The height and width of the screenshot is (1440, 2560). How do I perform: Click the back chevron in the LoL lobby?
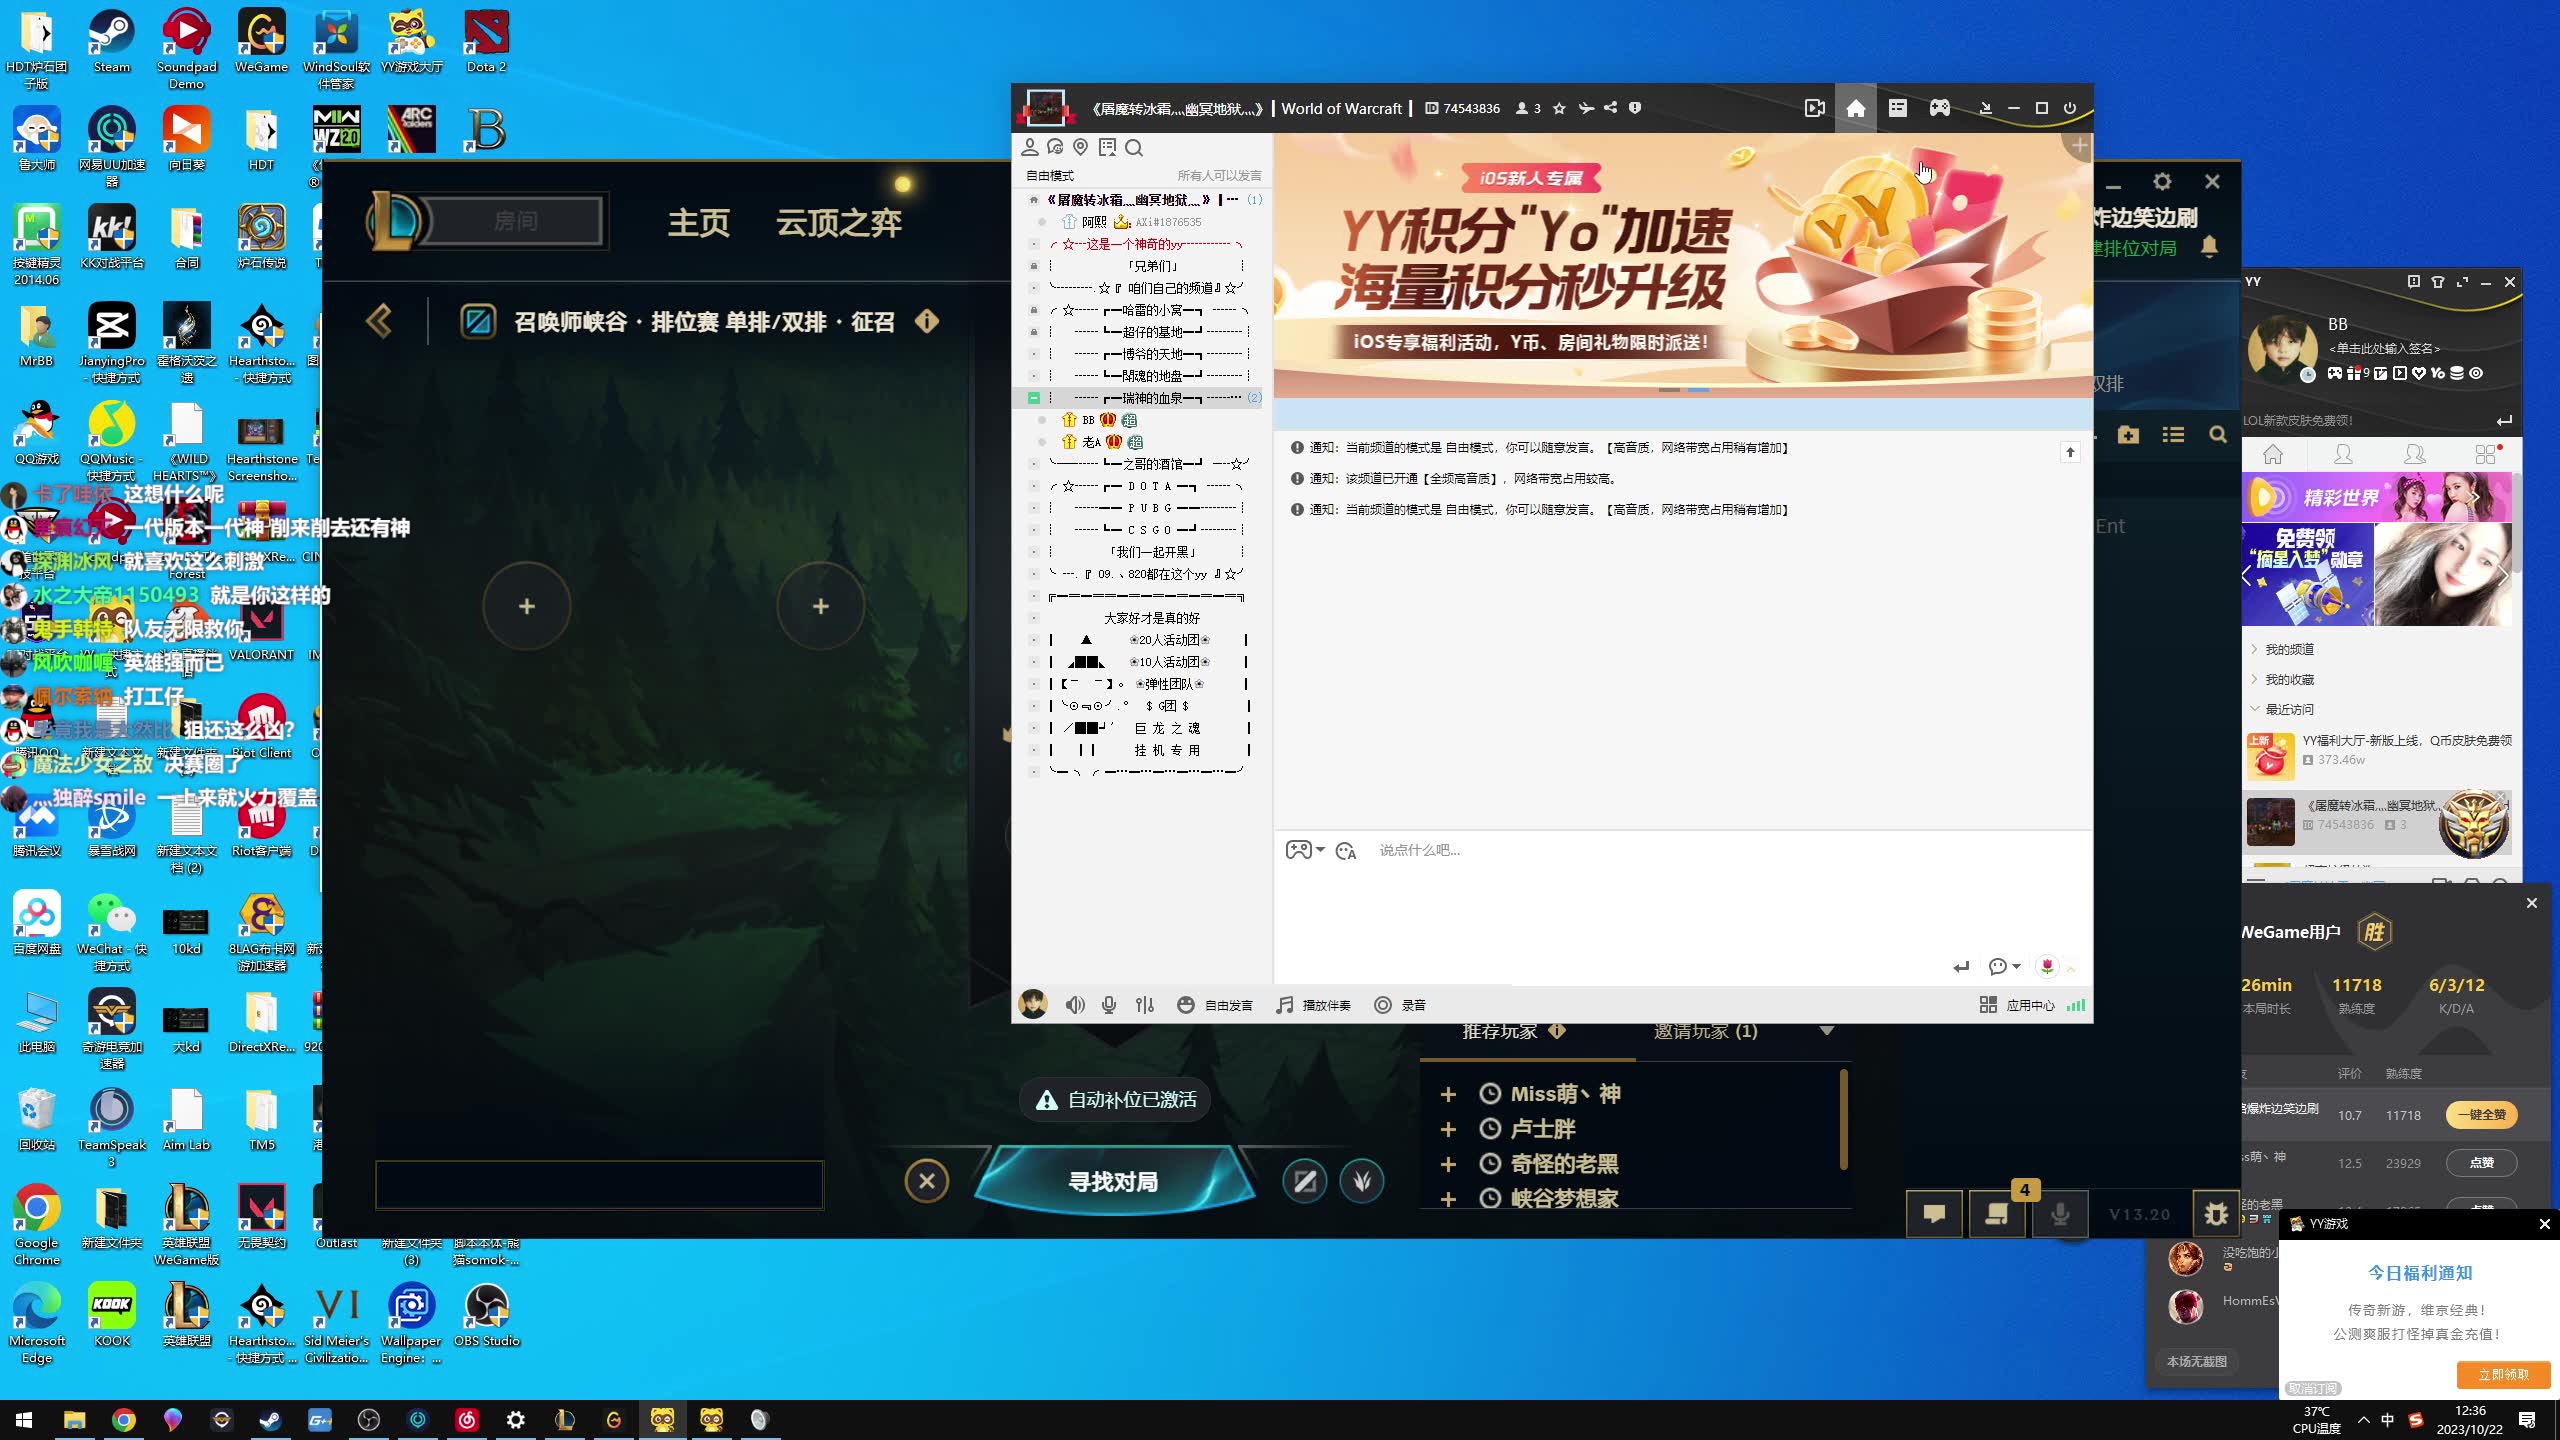[379, 321]
